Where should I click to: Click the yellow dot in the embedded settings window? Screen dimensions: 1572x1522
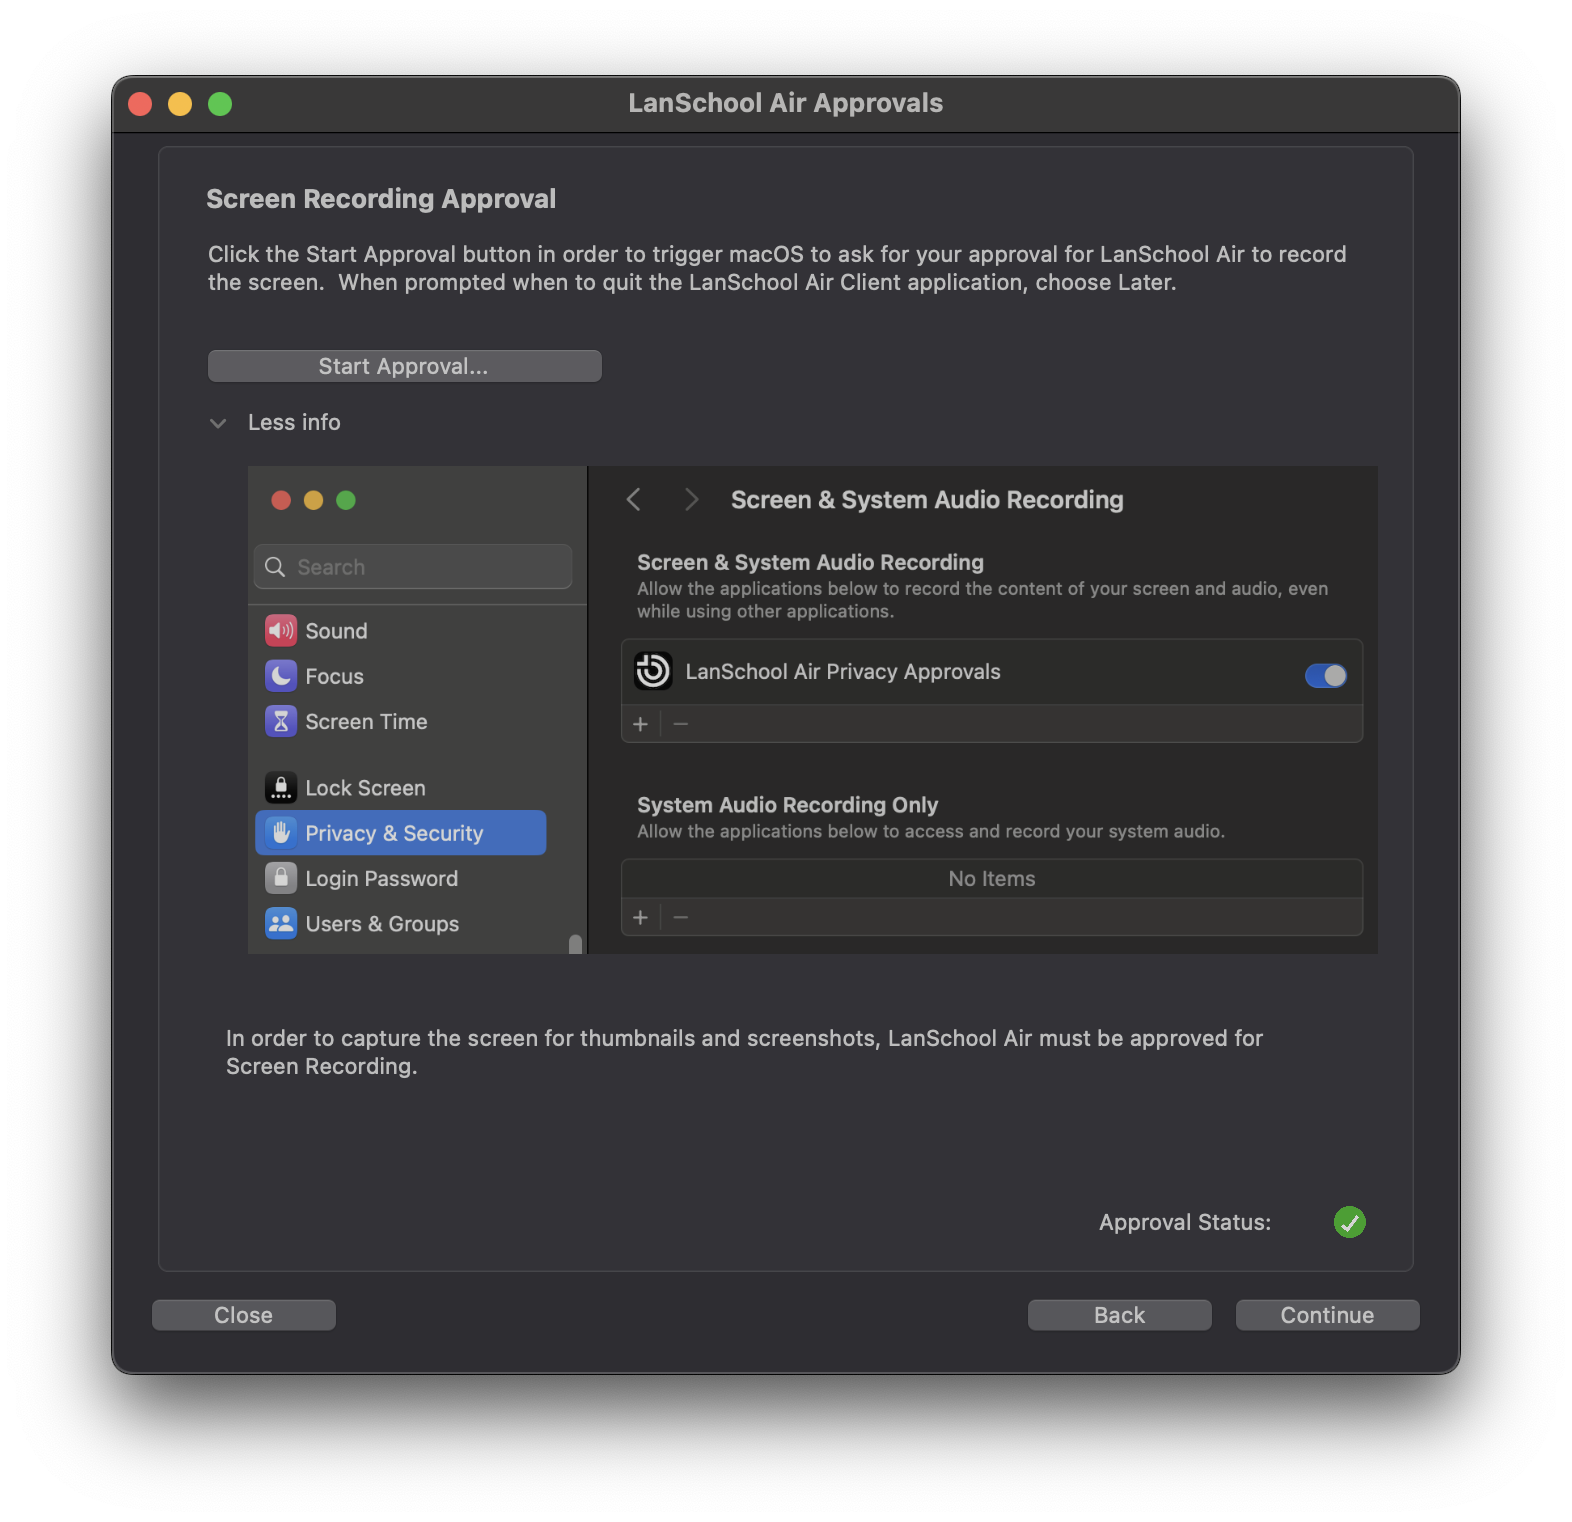point(314,500)
